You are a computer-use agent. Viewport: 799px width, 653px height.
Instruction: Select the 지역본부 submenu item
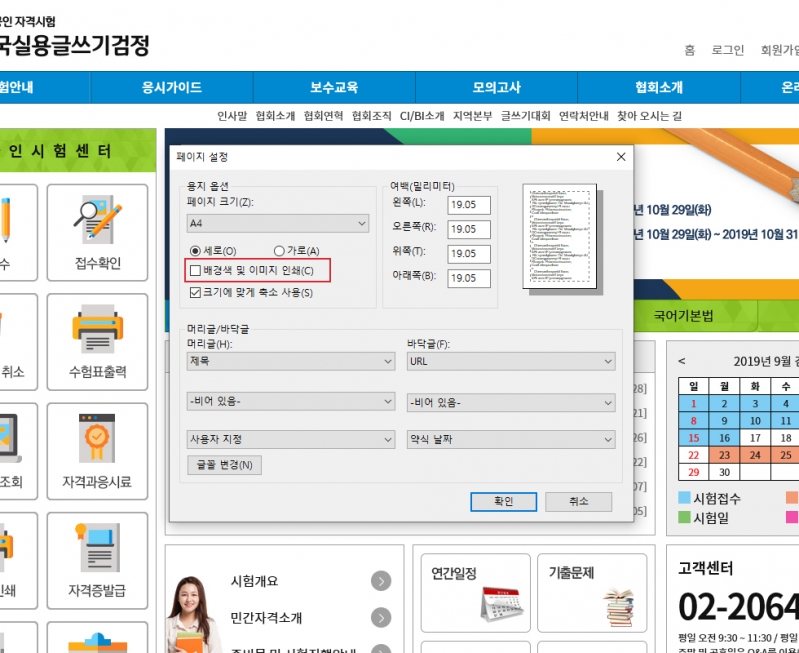click(472, 116)
